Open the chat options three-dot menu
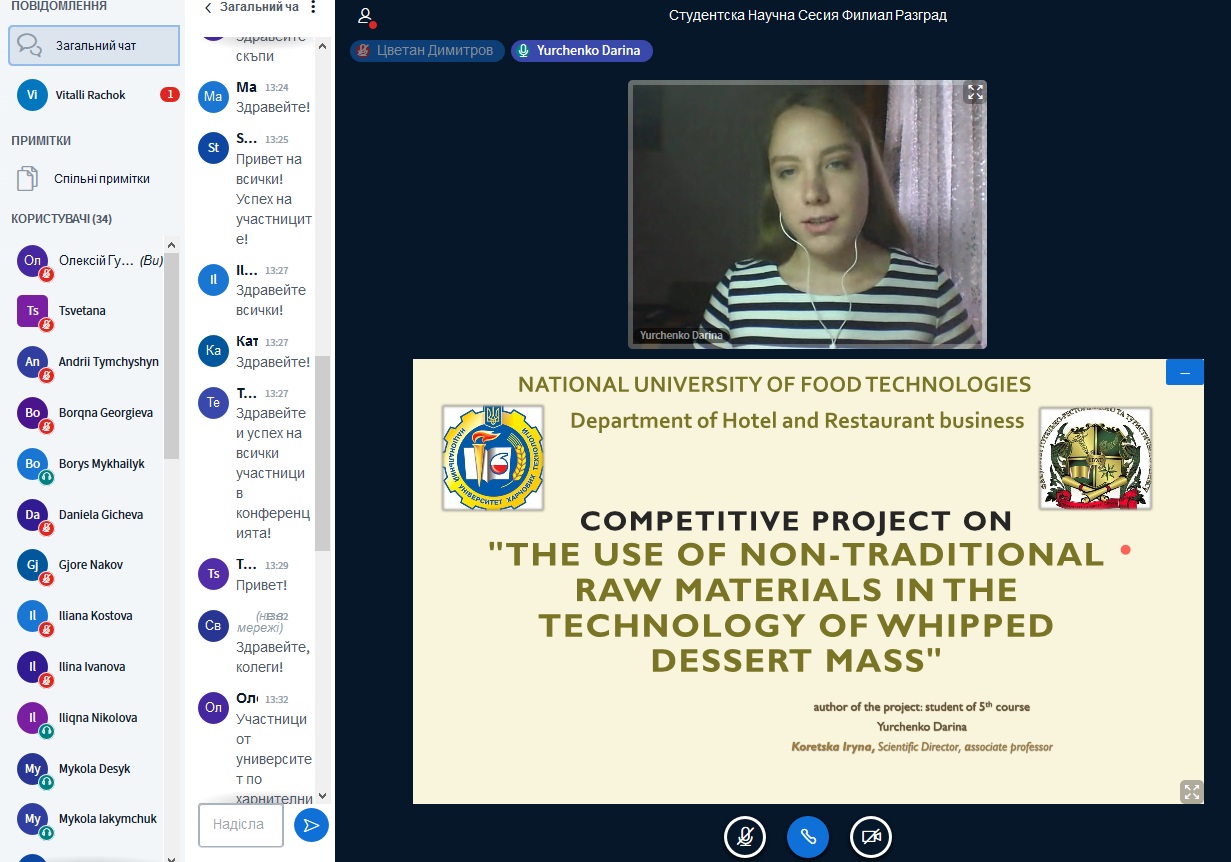The height and width of the screenshot is (862, 1231). click(312, 8)
